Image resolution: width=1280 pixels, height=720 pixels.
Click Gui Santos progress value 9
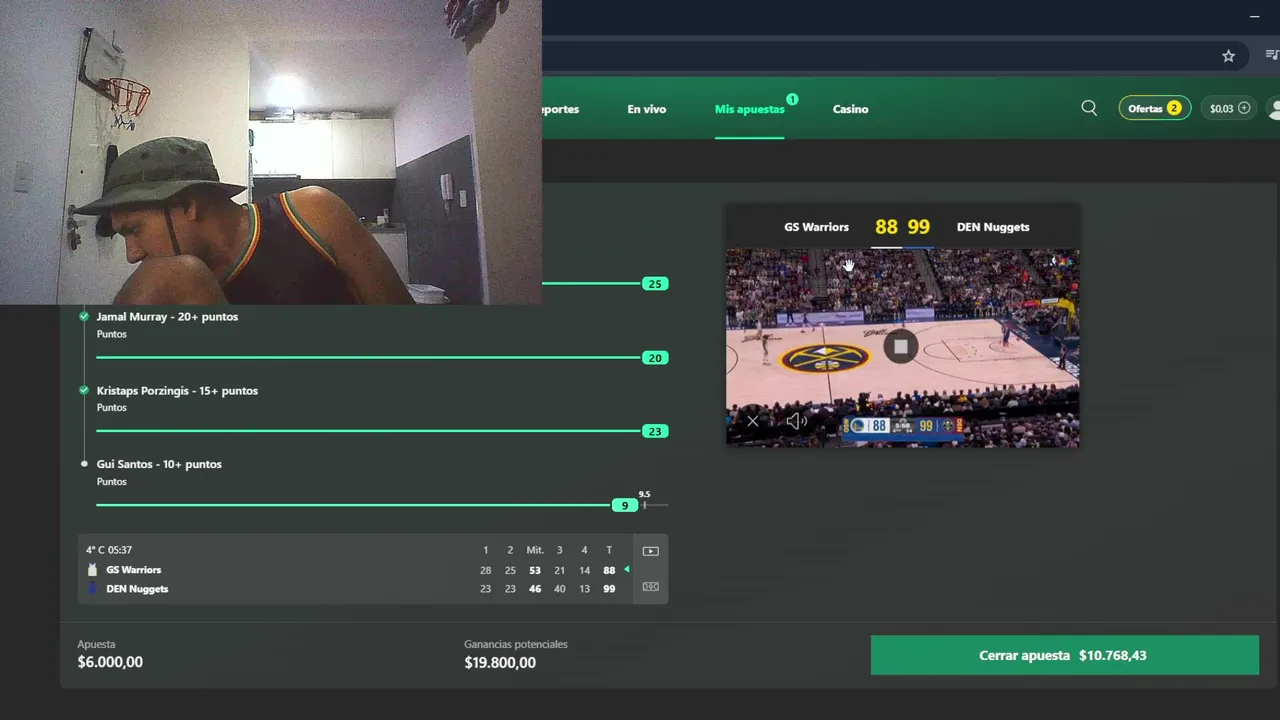[x=625, y=506]
